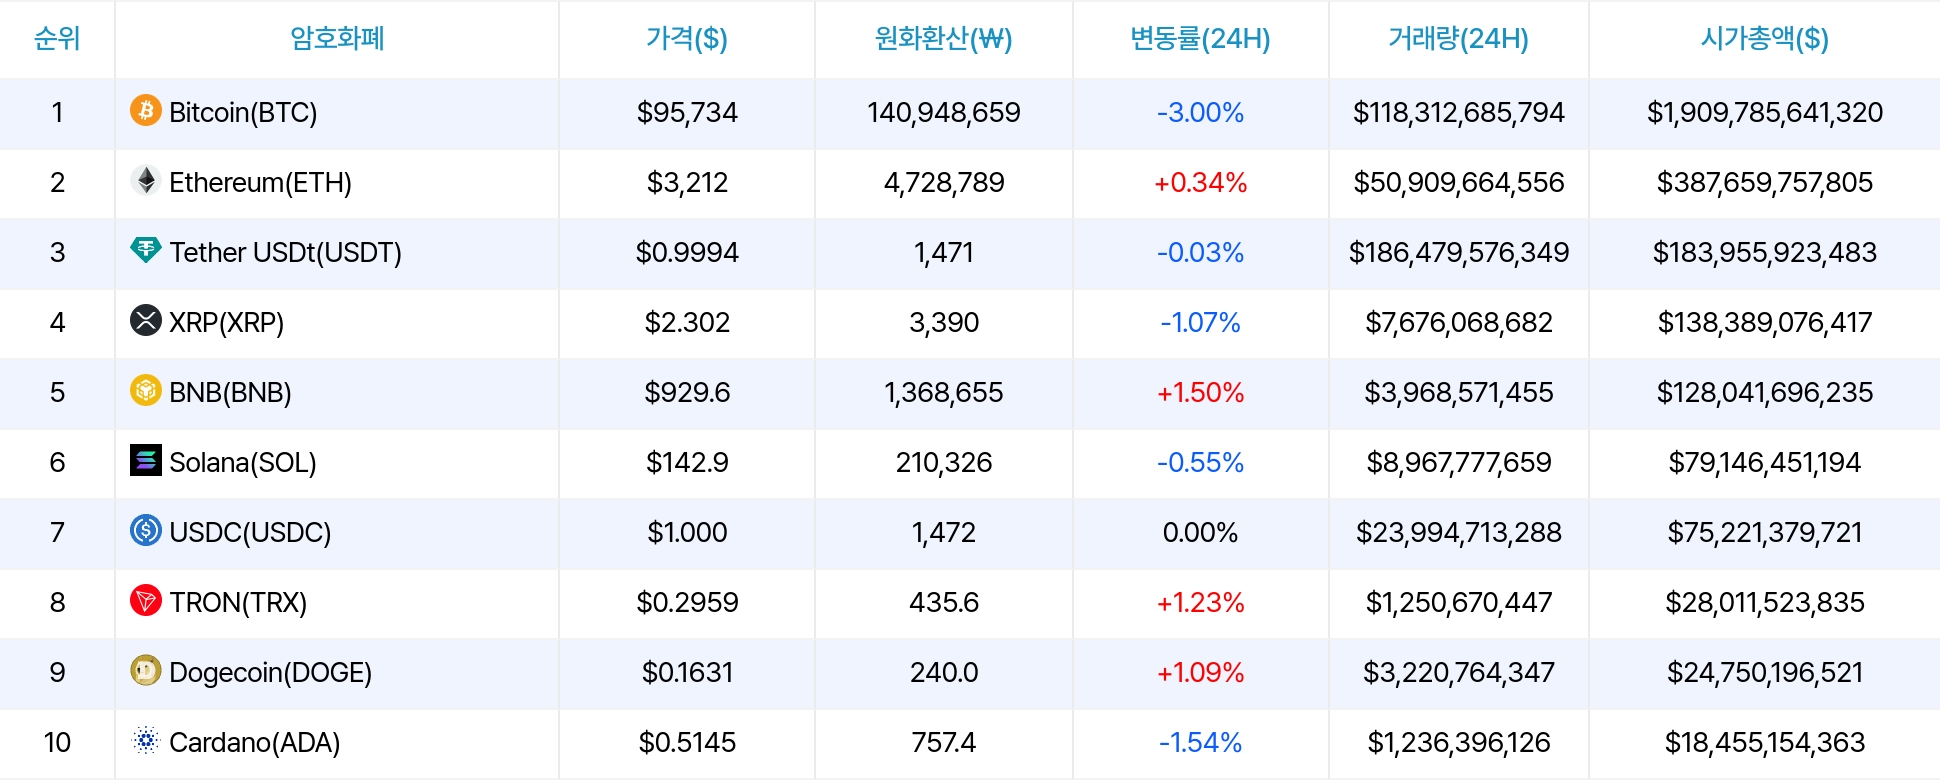Click the Dogecoin coin icon
1940x780 pixels.
click(146, 670)
